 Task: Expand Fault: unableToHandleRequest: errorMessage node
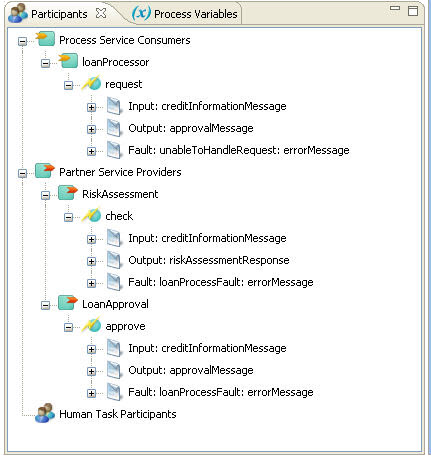pyautogui.click(x=91, y=151)
